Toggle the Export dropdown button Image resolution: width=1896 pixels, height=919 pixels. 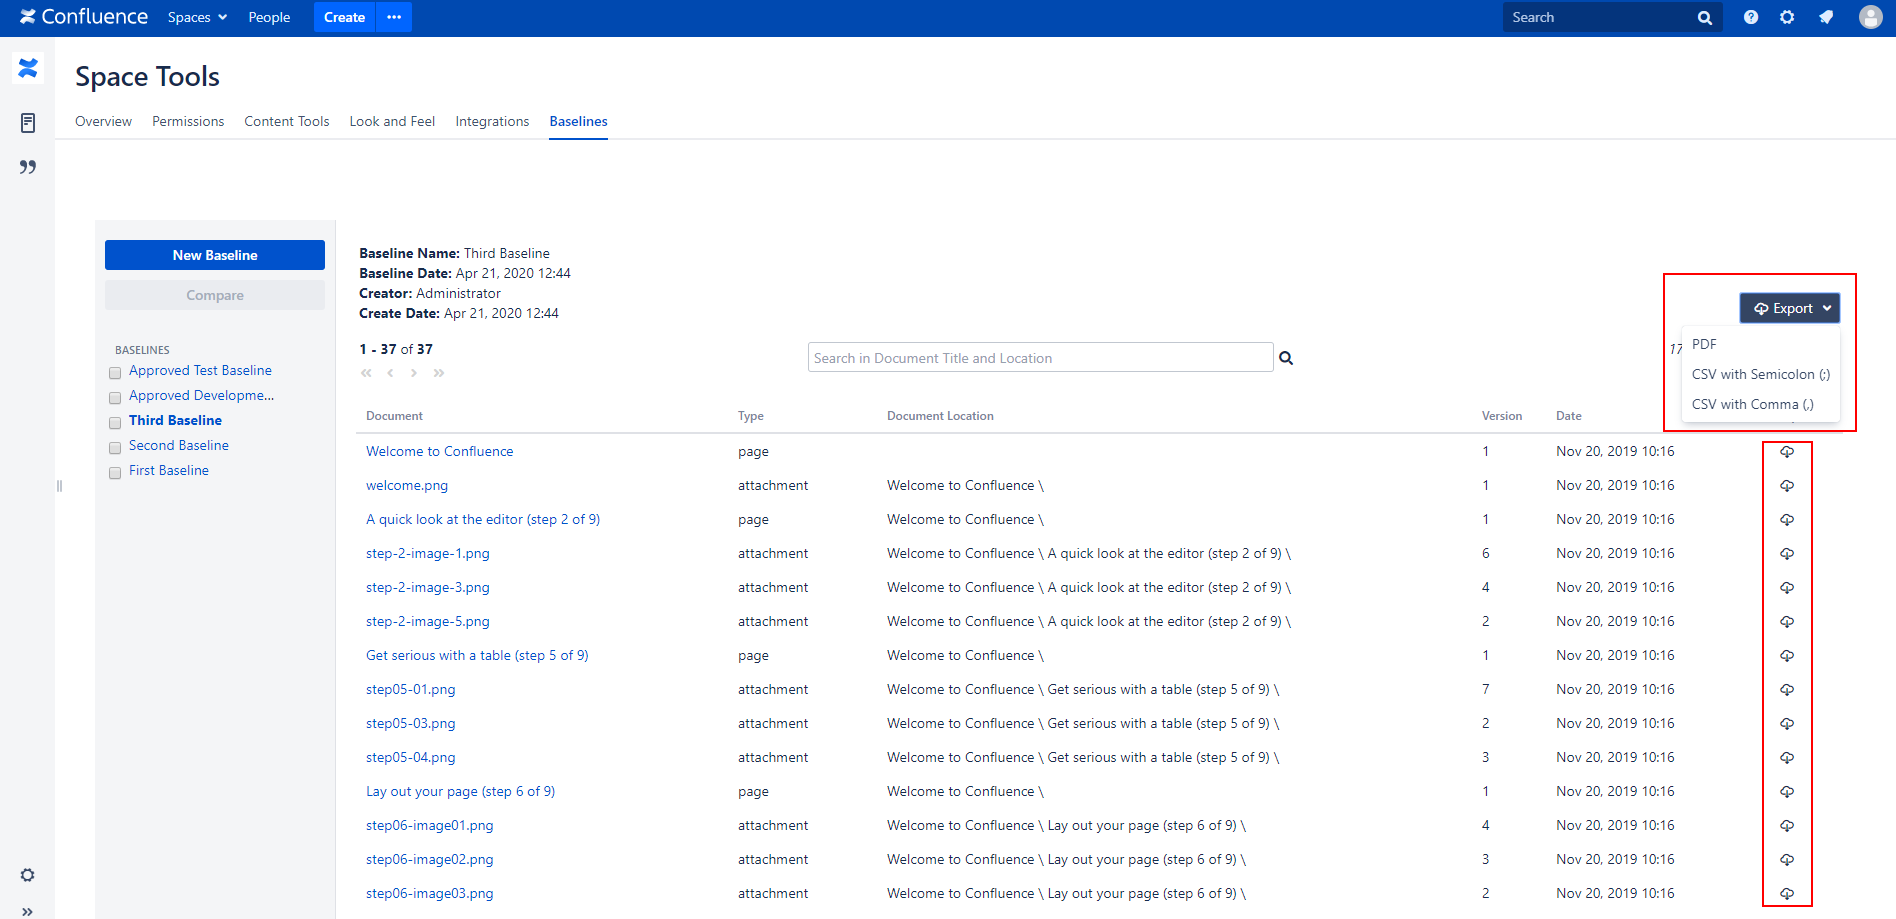coord(1789,308)
